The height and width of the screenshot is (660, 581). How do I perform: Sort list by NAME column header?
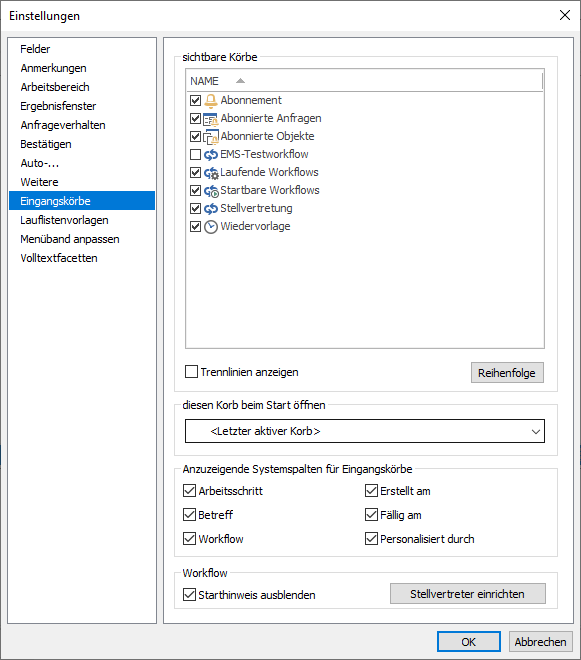(364, 81)
